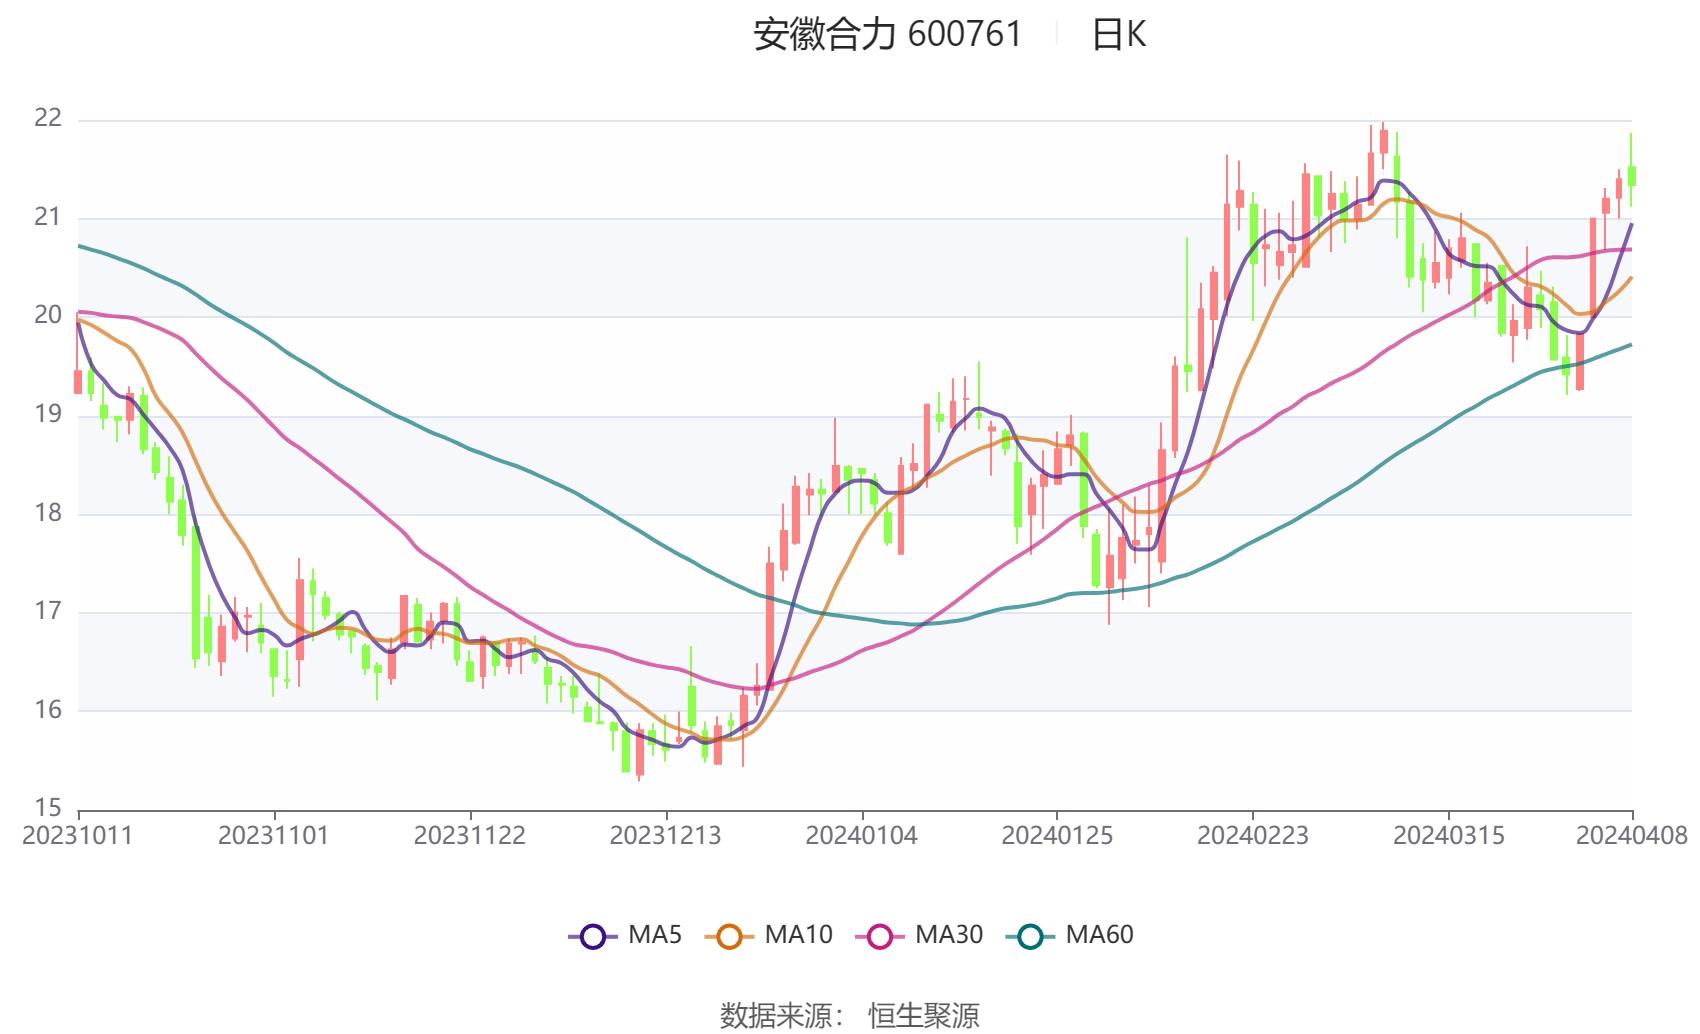Hide the MA5 line via its label
The width and height of the screenshot is (1700, 1034).
coord(655,935)
